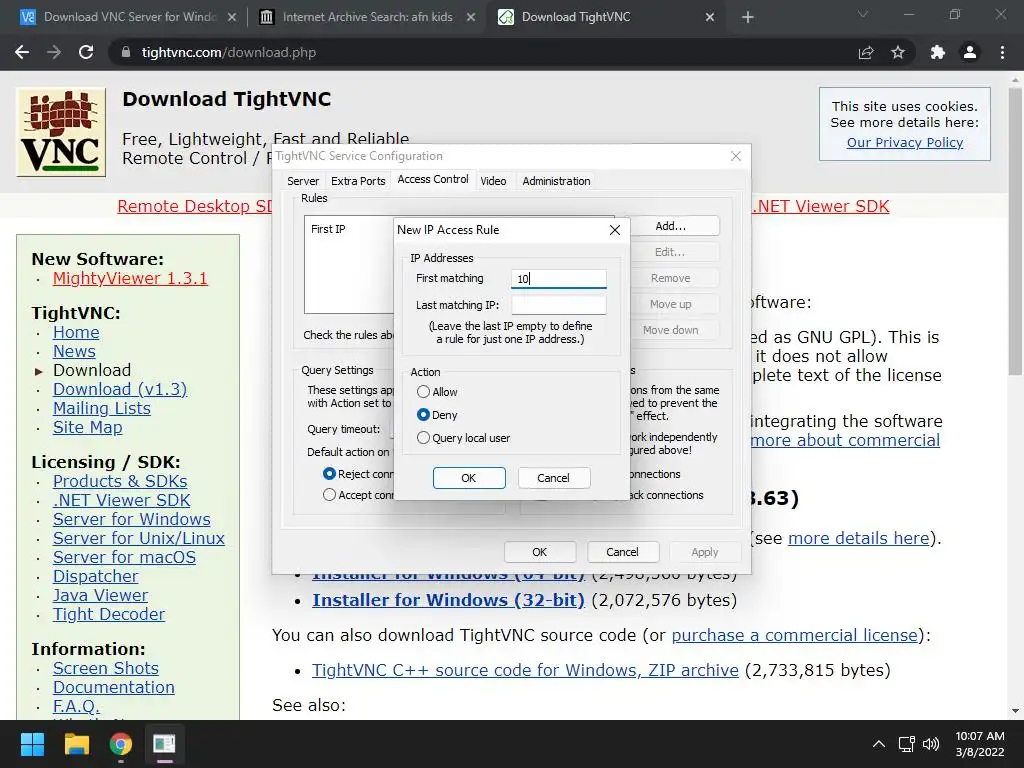Open Installer for Windows (32-bit) link
The height and width of the screenshot is (768, 1024).
(x=448, y=600)
